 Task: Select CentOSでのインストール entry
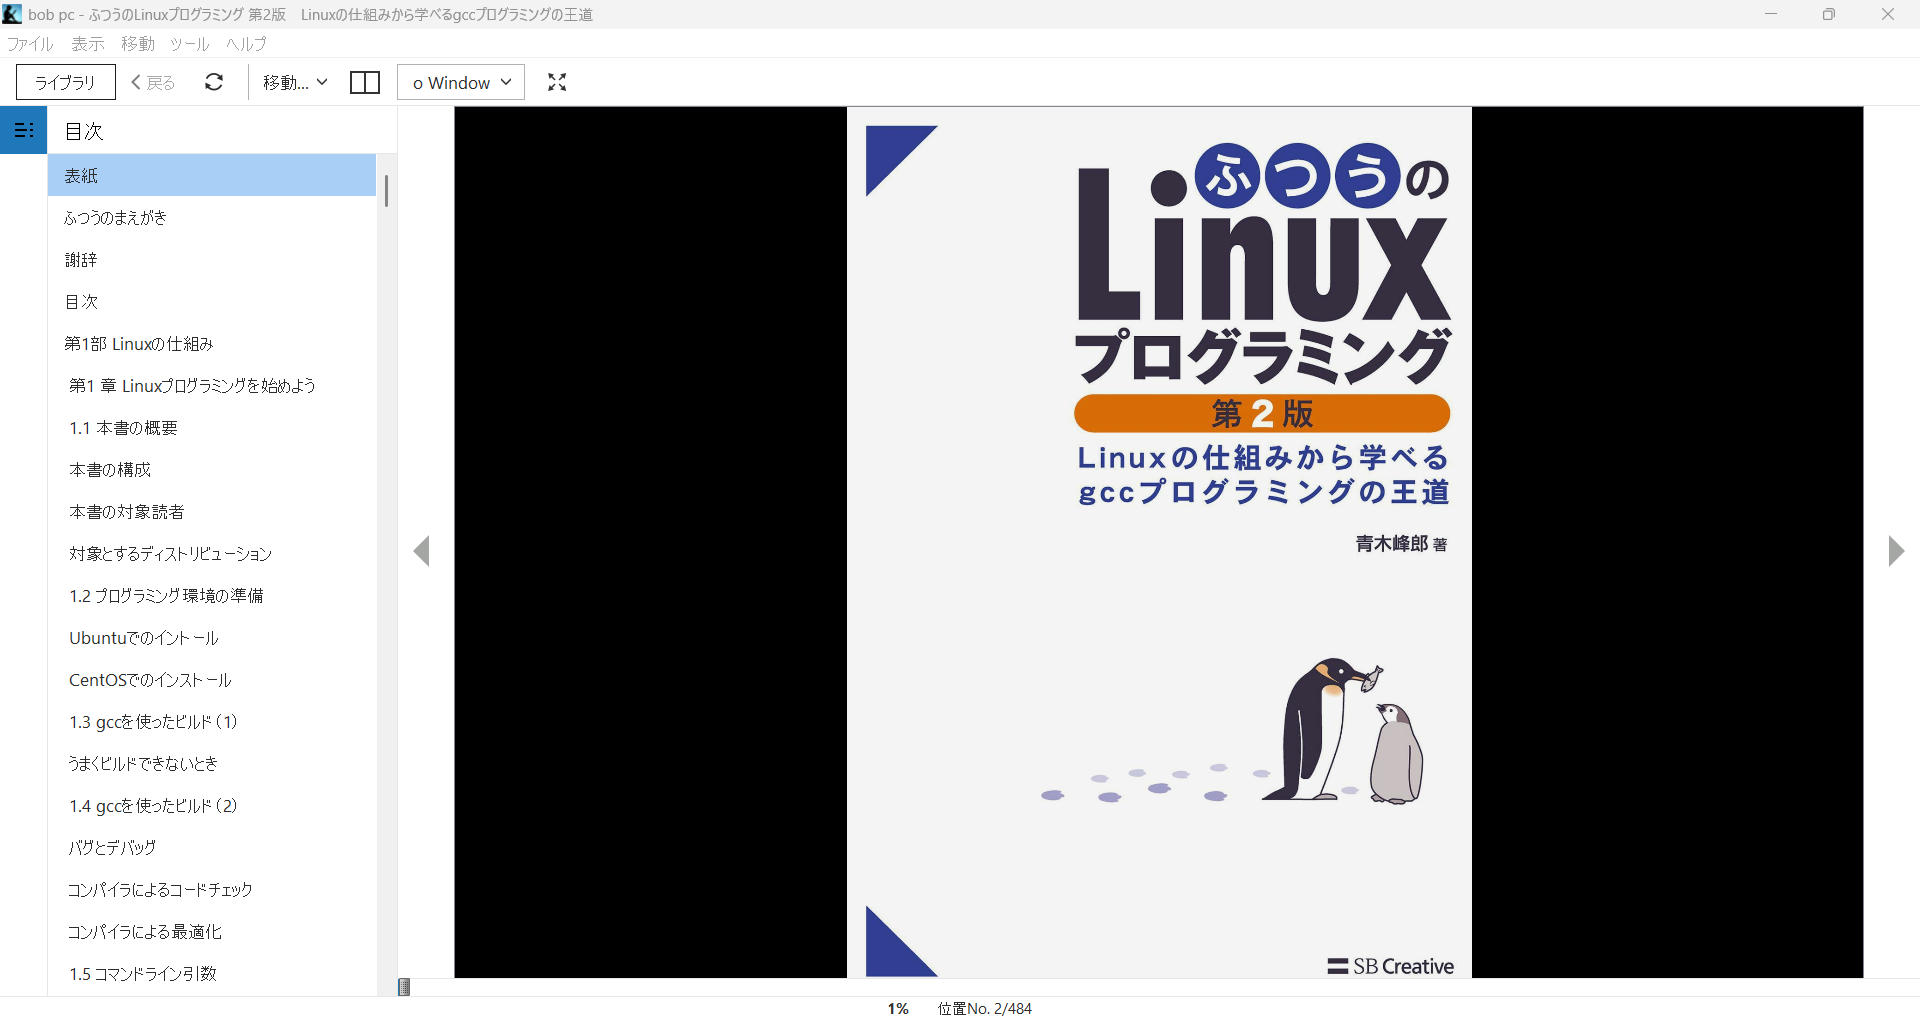click(212, 679)
